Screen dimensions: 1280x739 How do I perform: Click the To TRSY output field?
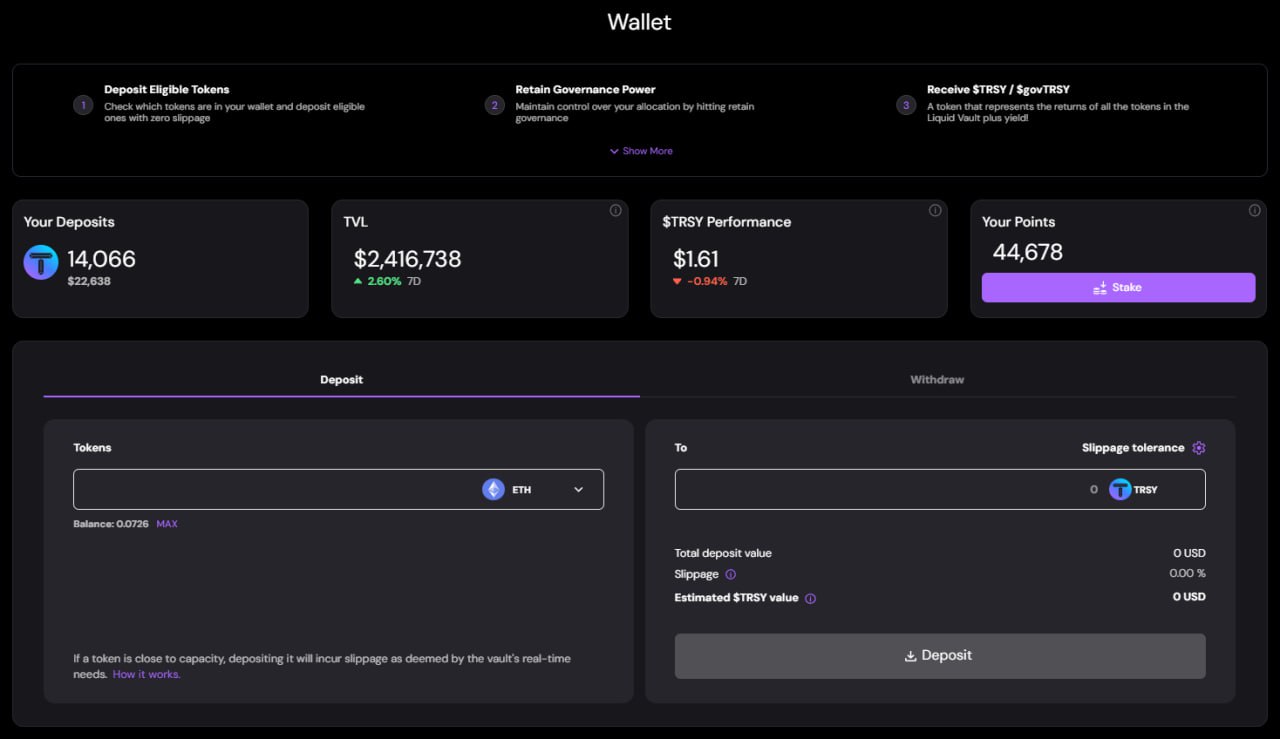[x=940, y=489]
